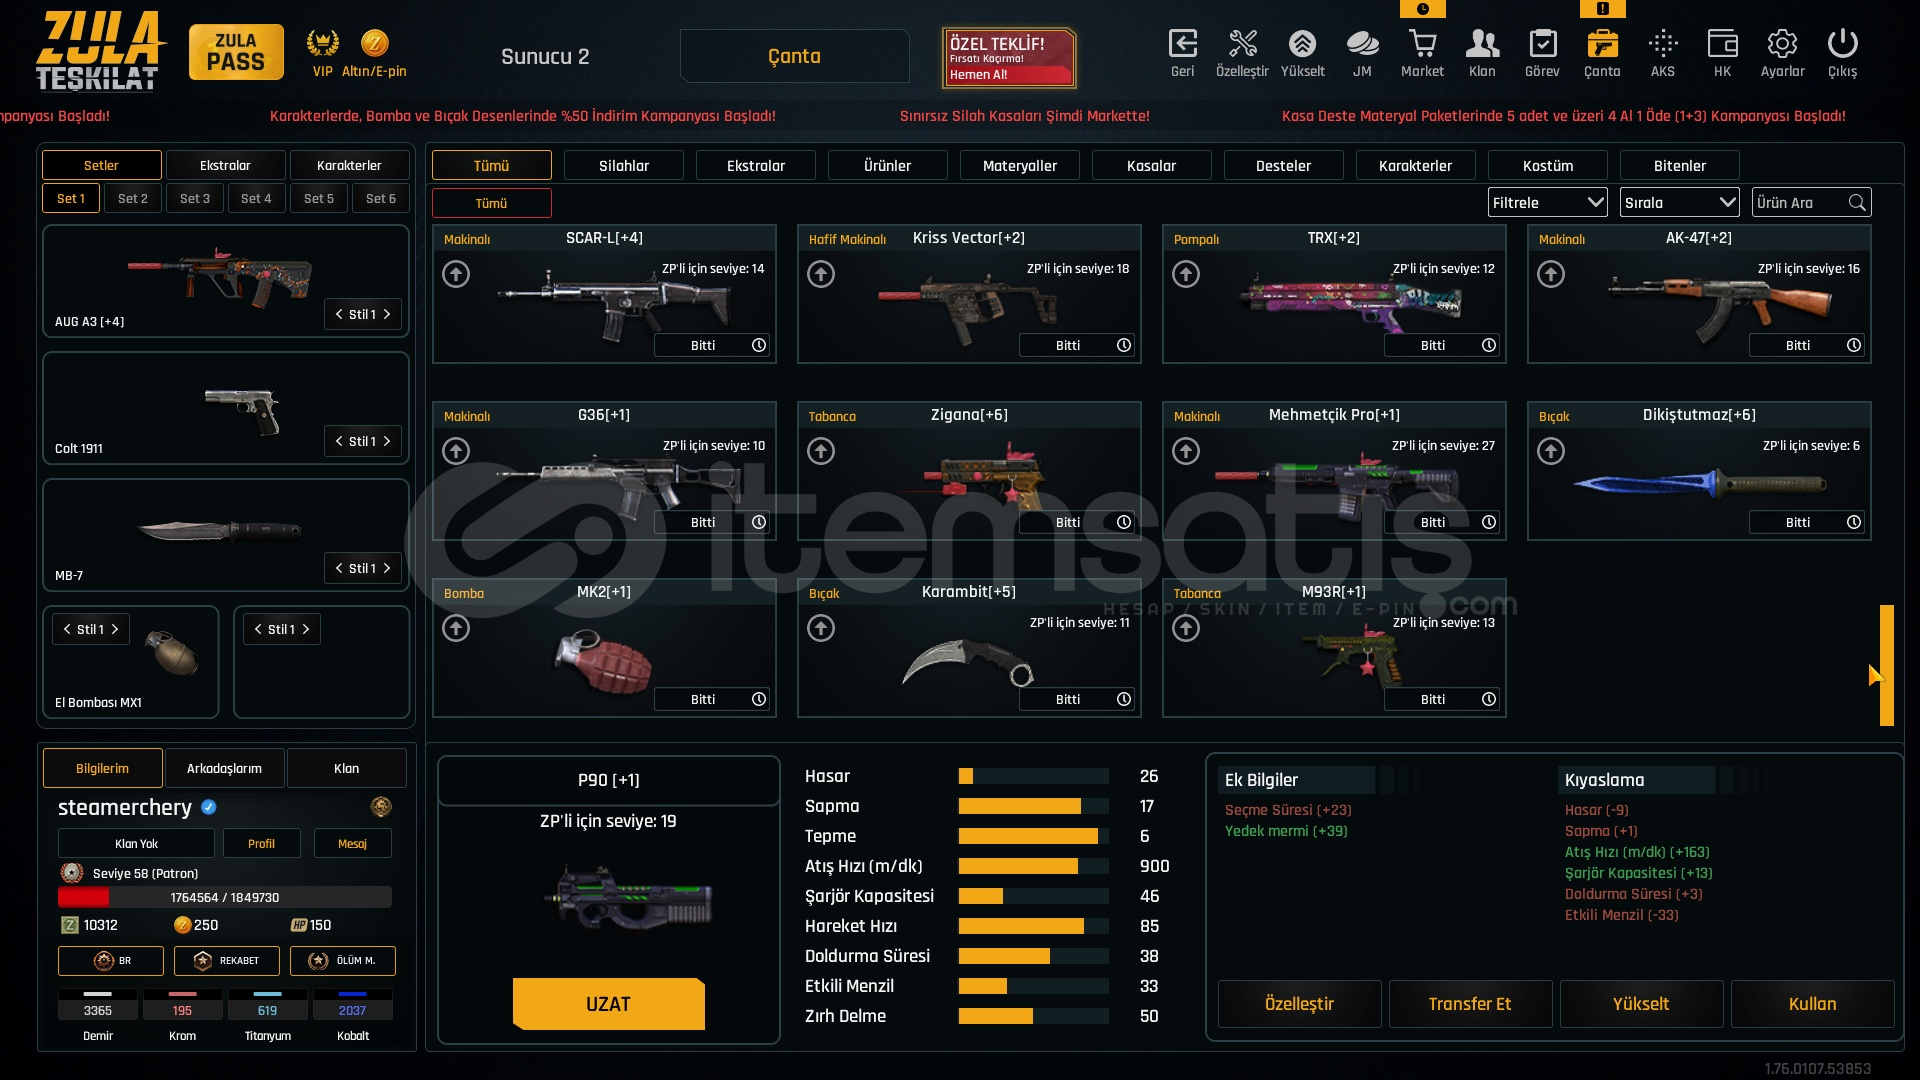The width and height of the screenshot is (1920, 1080).
Task: Click the Tümü sub-filter button below tabs
Action: pos(491,203)
